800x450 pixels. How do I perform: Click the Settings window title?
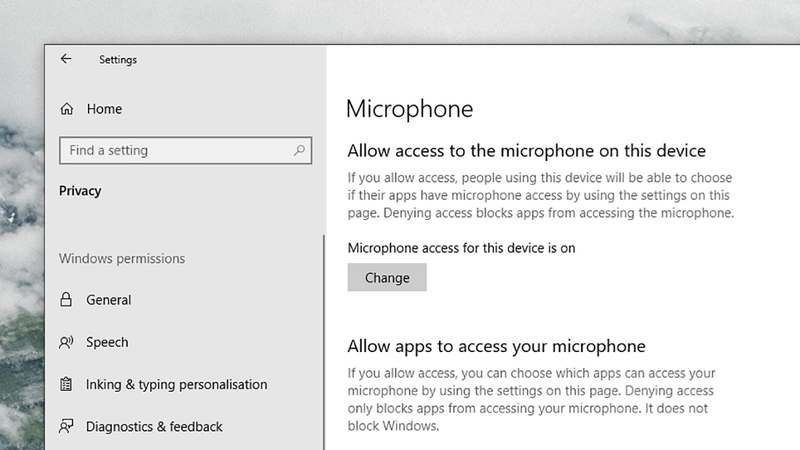(x=118, y=60)
